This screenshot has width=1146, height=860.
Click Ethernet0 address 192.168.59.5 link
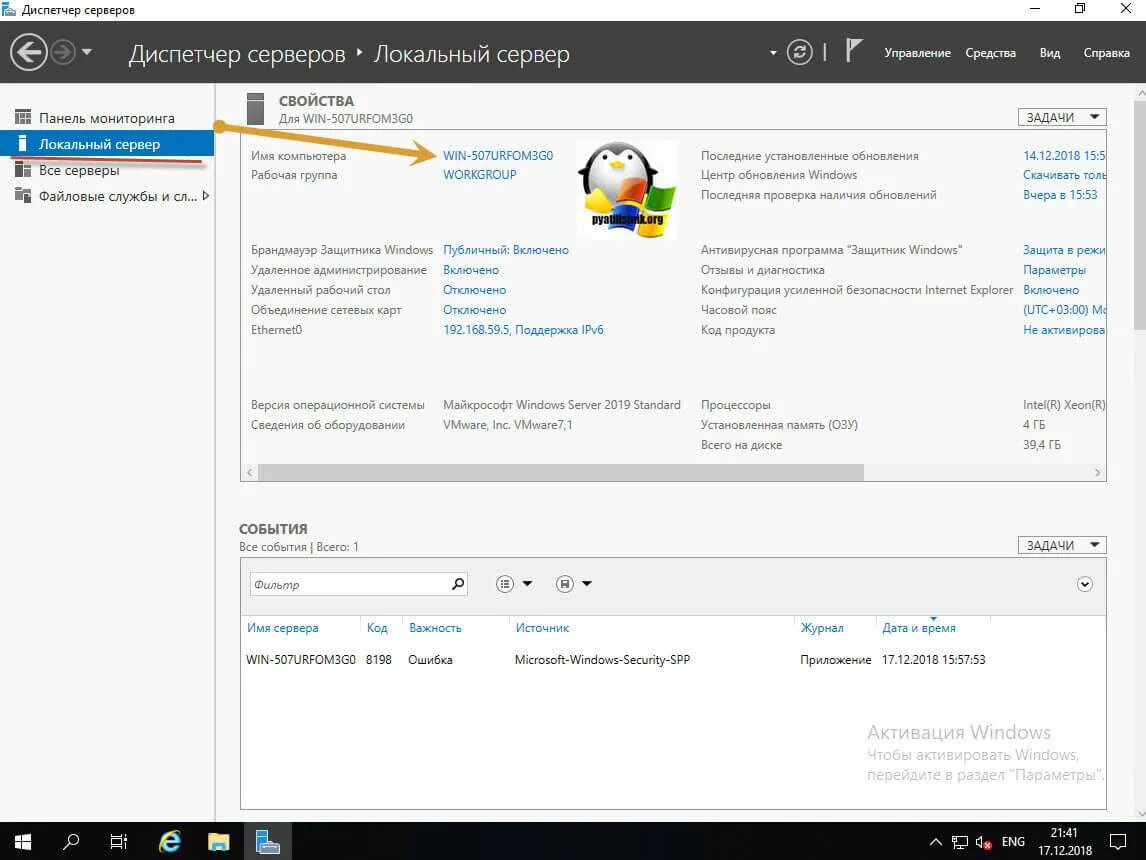tap(523, 330)
